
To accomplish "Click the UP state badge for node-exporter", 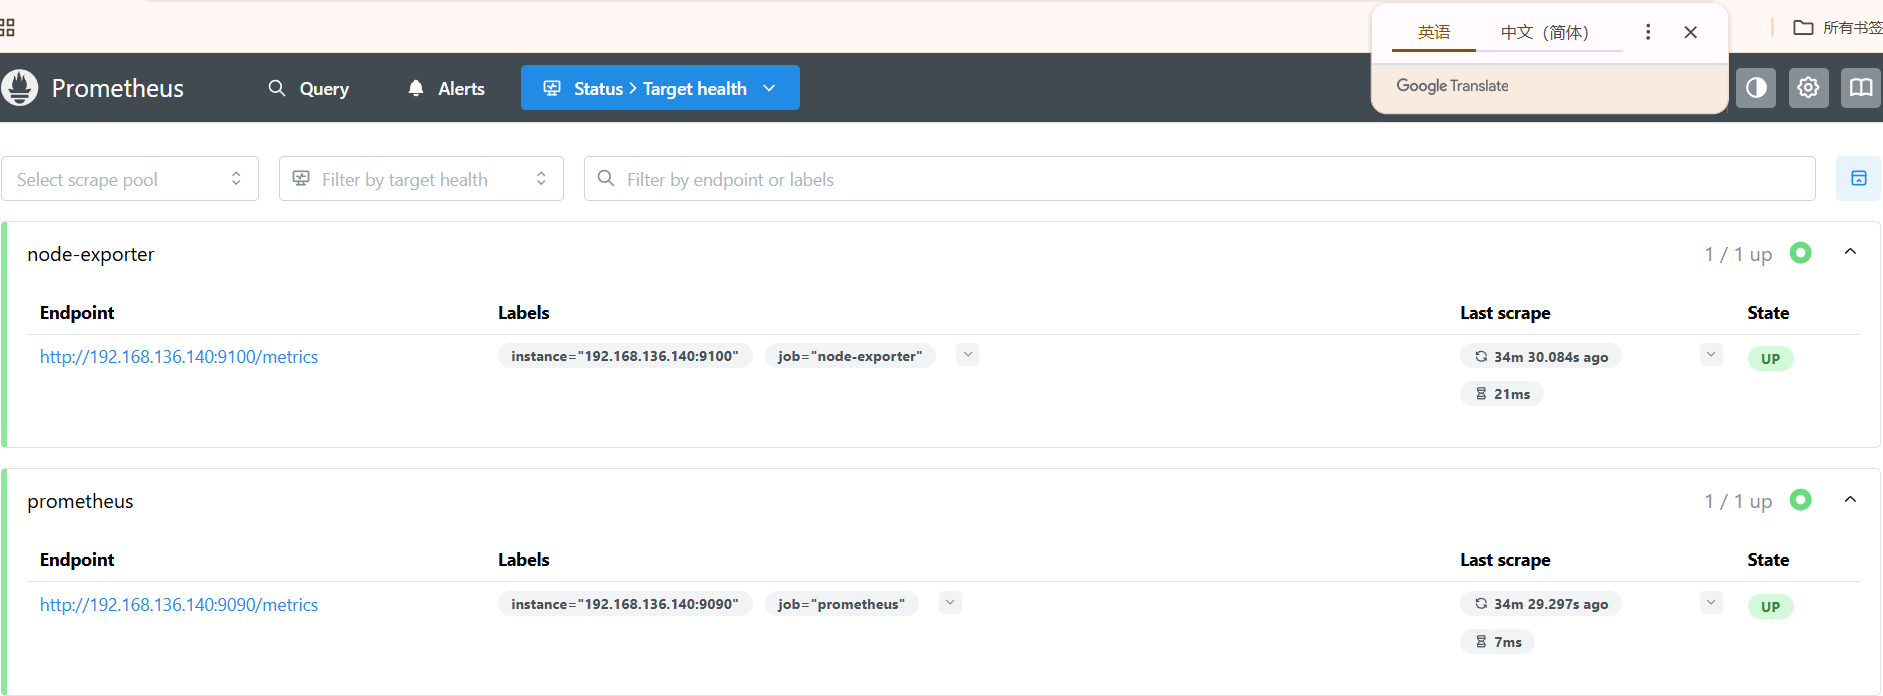I will [1770, 358].
